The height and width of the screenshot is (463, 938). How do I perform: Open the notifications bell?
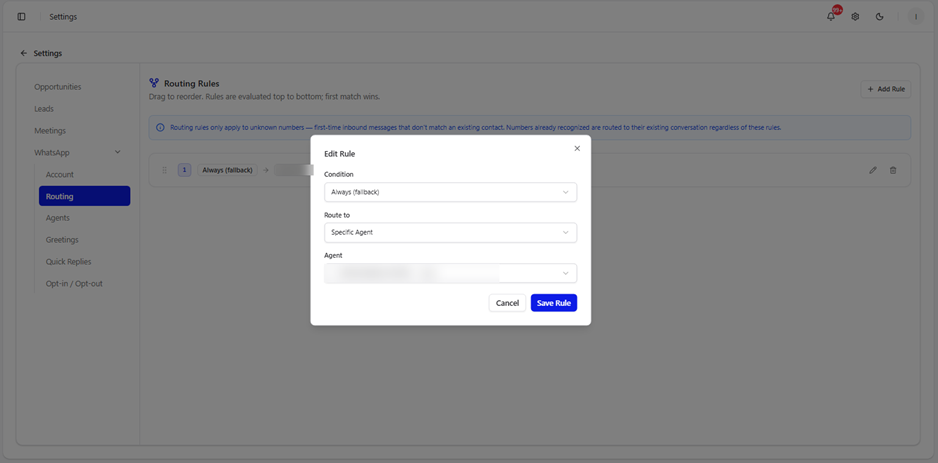[x=831, y=17]
